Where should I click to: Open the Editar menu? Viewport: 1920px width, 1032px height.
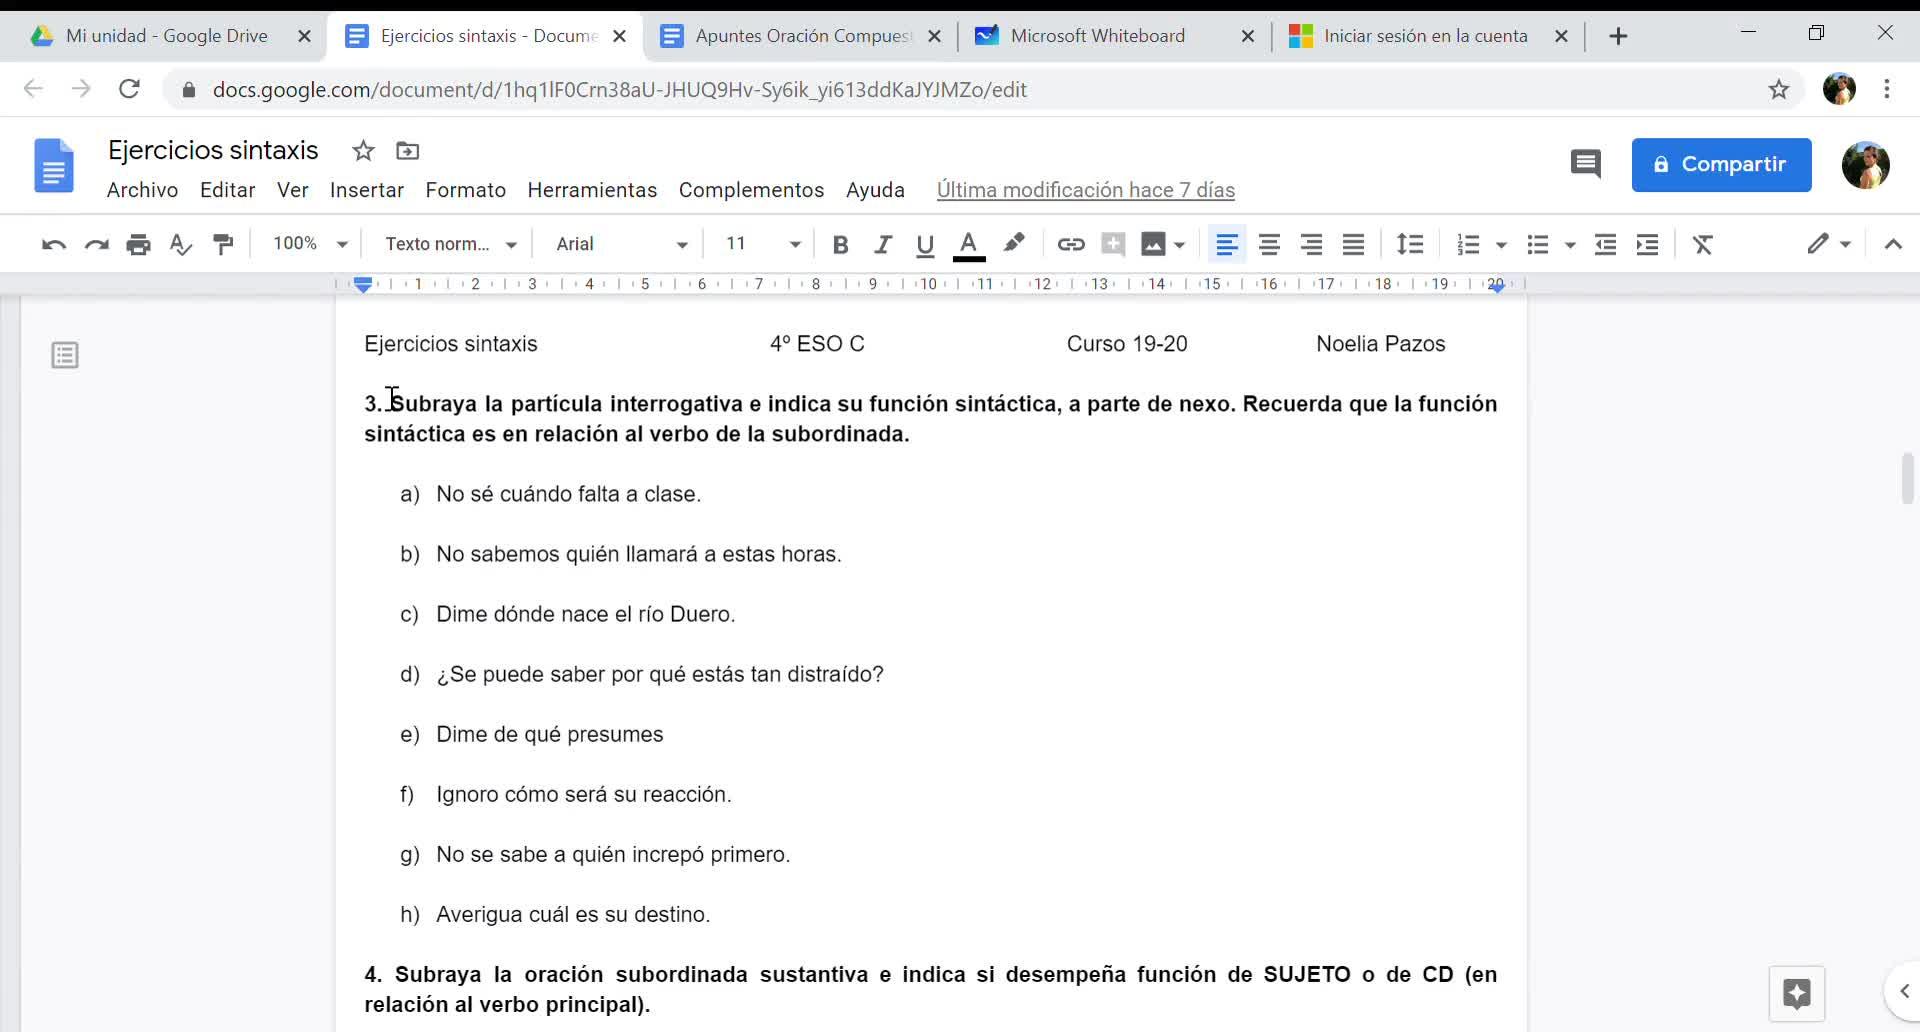click(227, 190)
